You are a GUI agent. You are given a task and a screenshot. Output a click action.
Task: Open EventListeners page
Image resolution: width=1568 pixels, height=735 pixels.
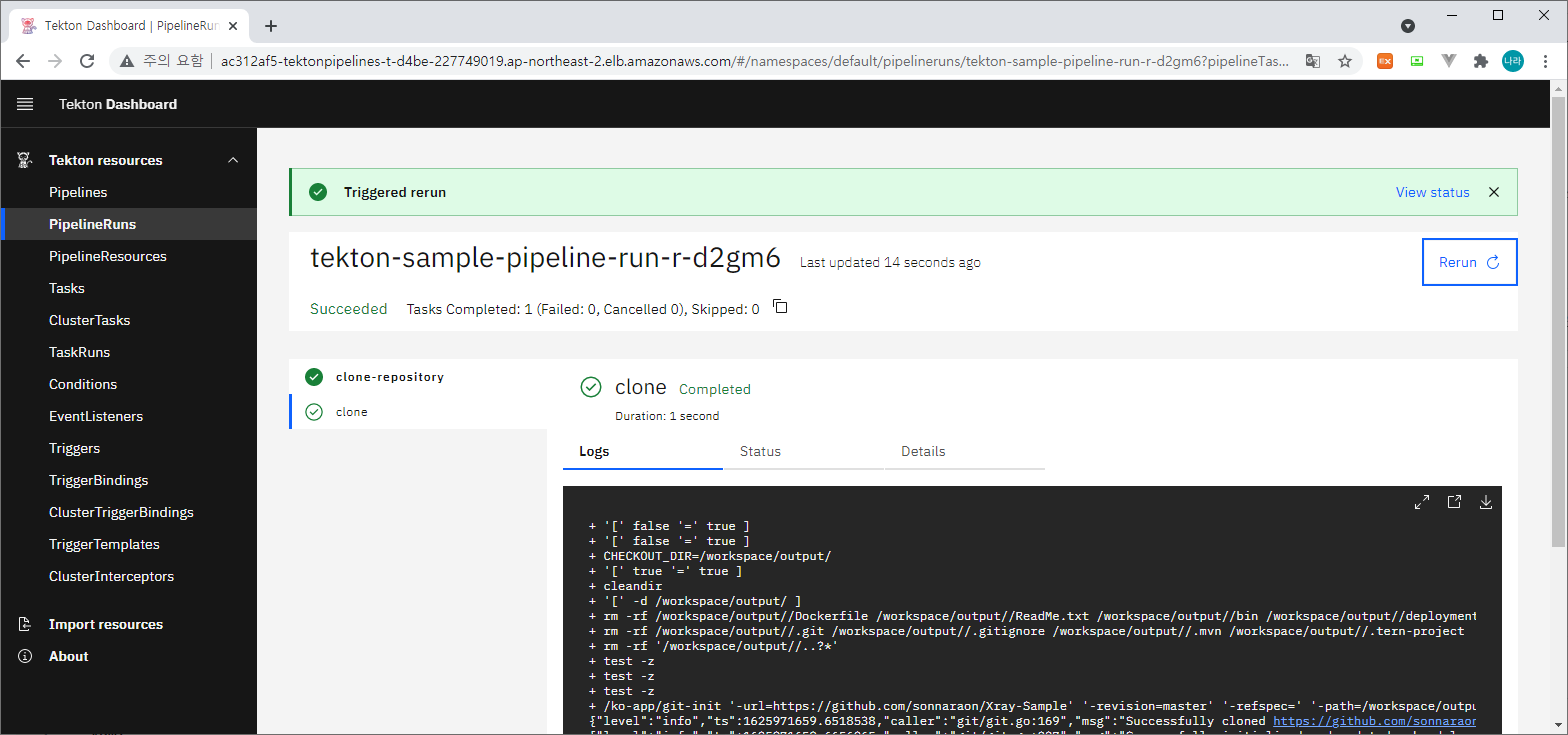tap(128, 416)
